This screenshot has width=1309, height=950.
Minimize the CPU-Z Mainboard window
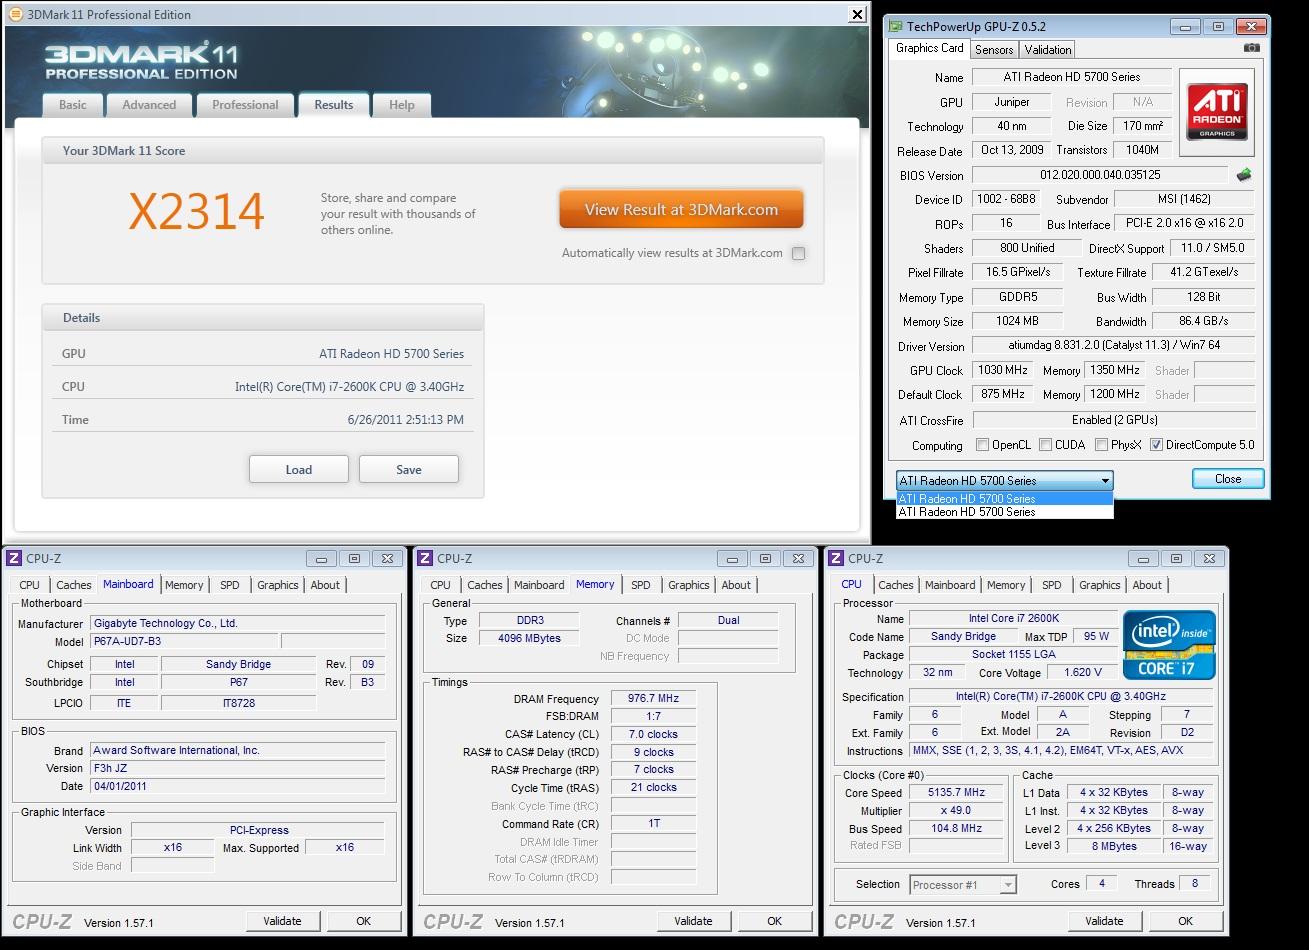(321, 559)
